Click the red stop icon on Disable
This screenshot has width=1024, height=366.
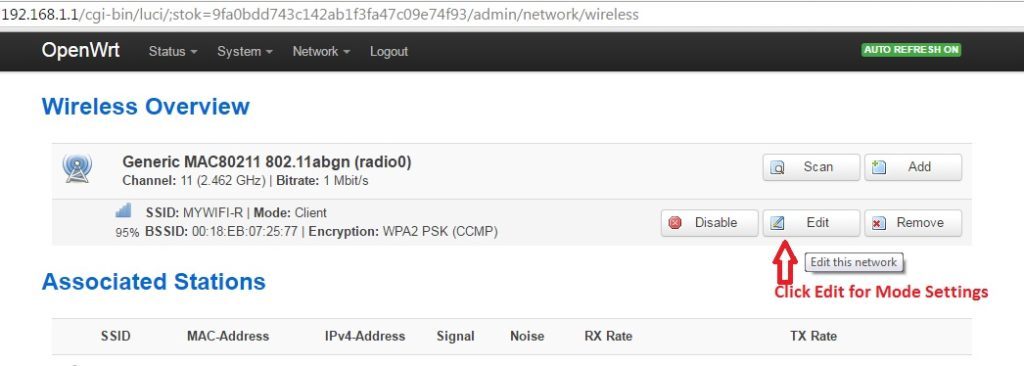click(x=675, y=223)
